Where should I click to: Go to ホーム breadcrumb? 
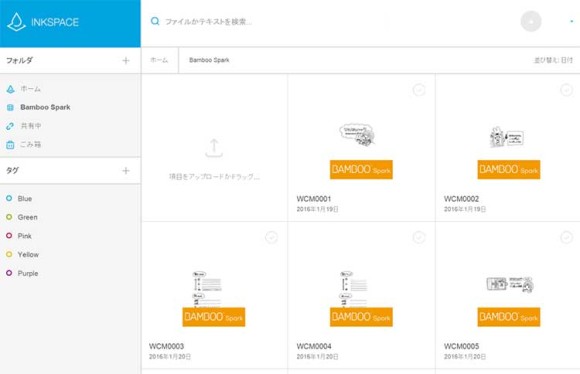159,60
